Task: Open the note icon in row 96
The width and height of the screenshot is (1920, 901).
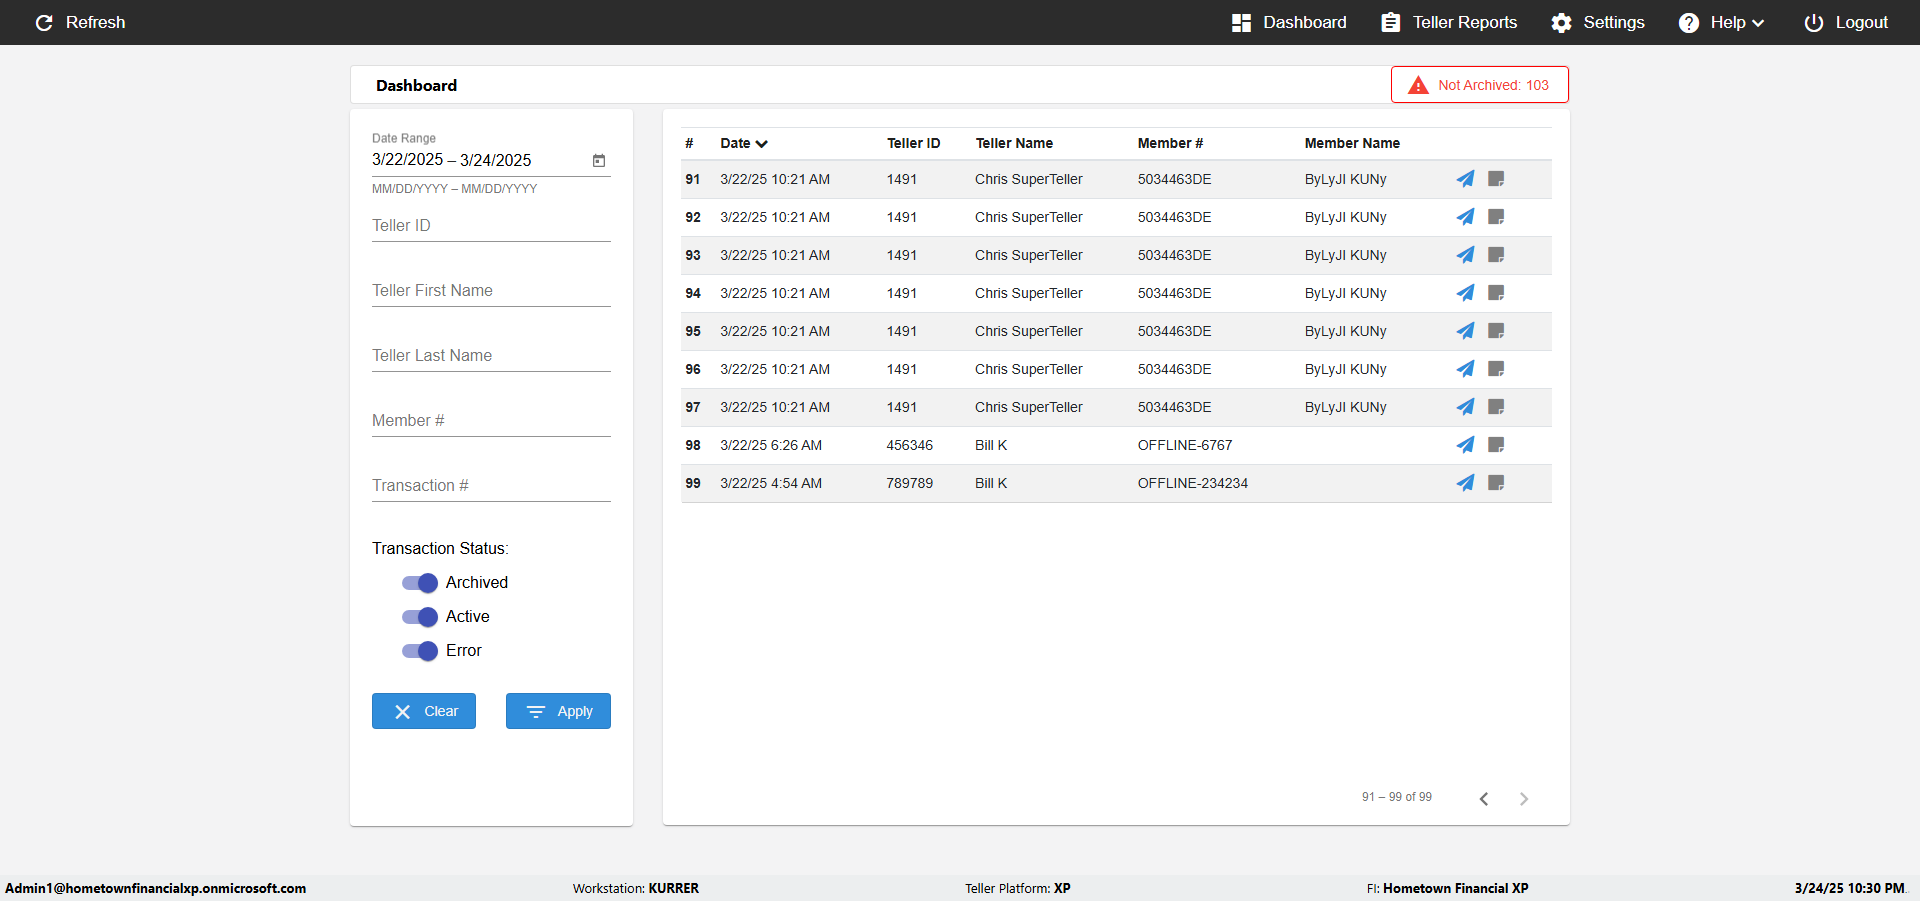Action: (1496, 369)
